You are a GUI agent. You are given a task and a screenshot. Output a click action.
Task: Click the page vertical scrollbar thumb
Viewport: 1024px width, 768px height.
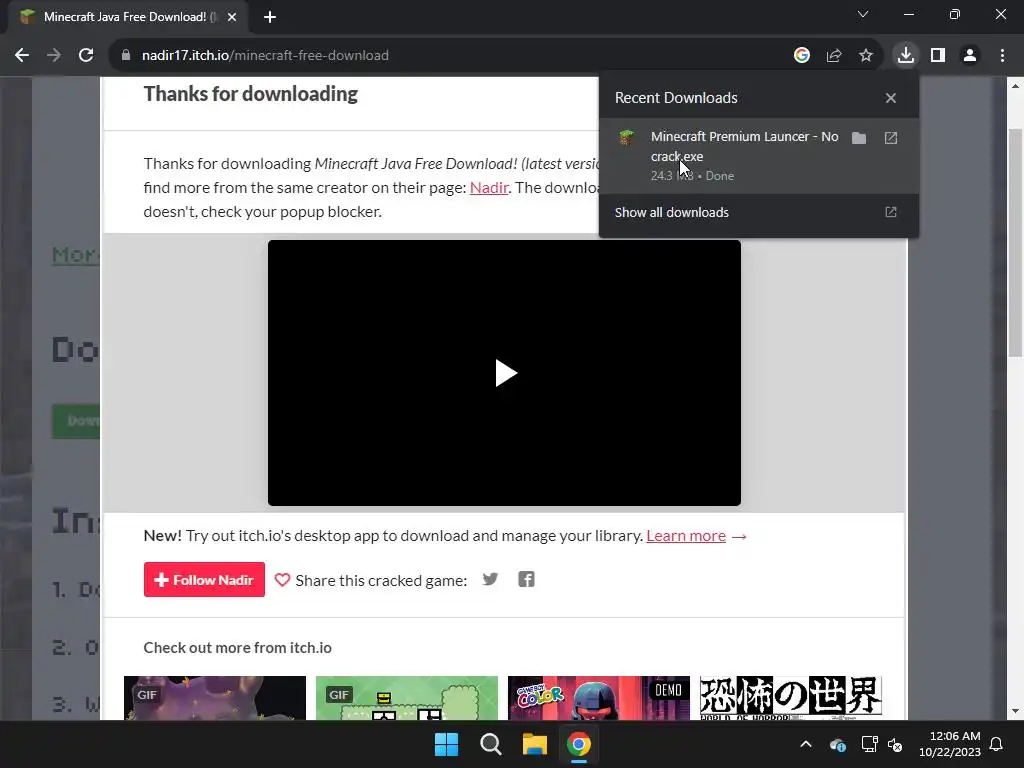(1016, 243)
